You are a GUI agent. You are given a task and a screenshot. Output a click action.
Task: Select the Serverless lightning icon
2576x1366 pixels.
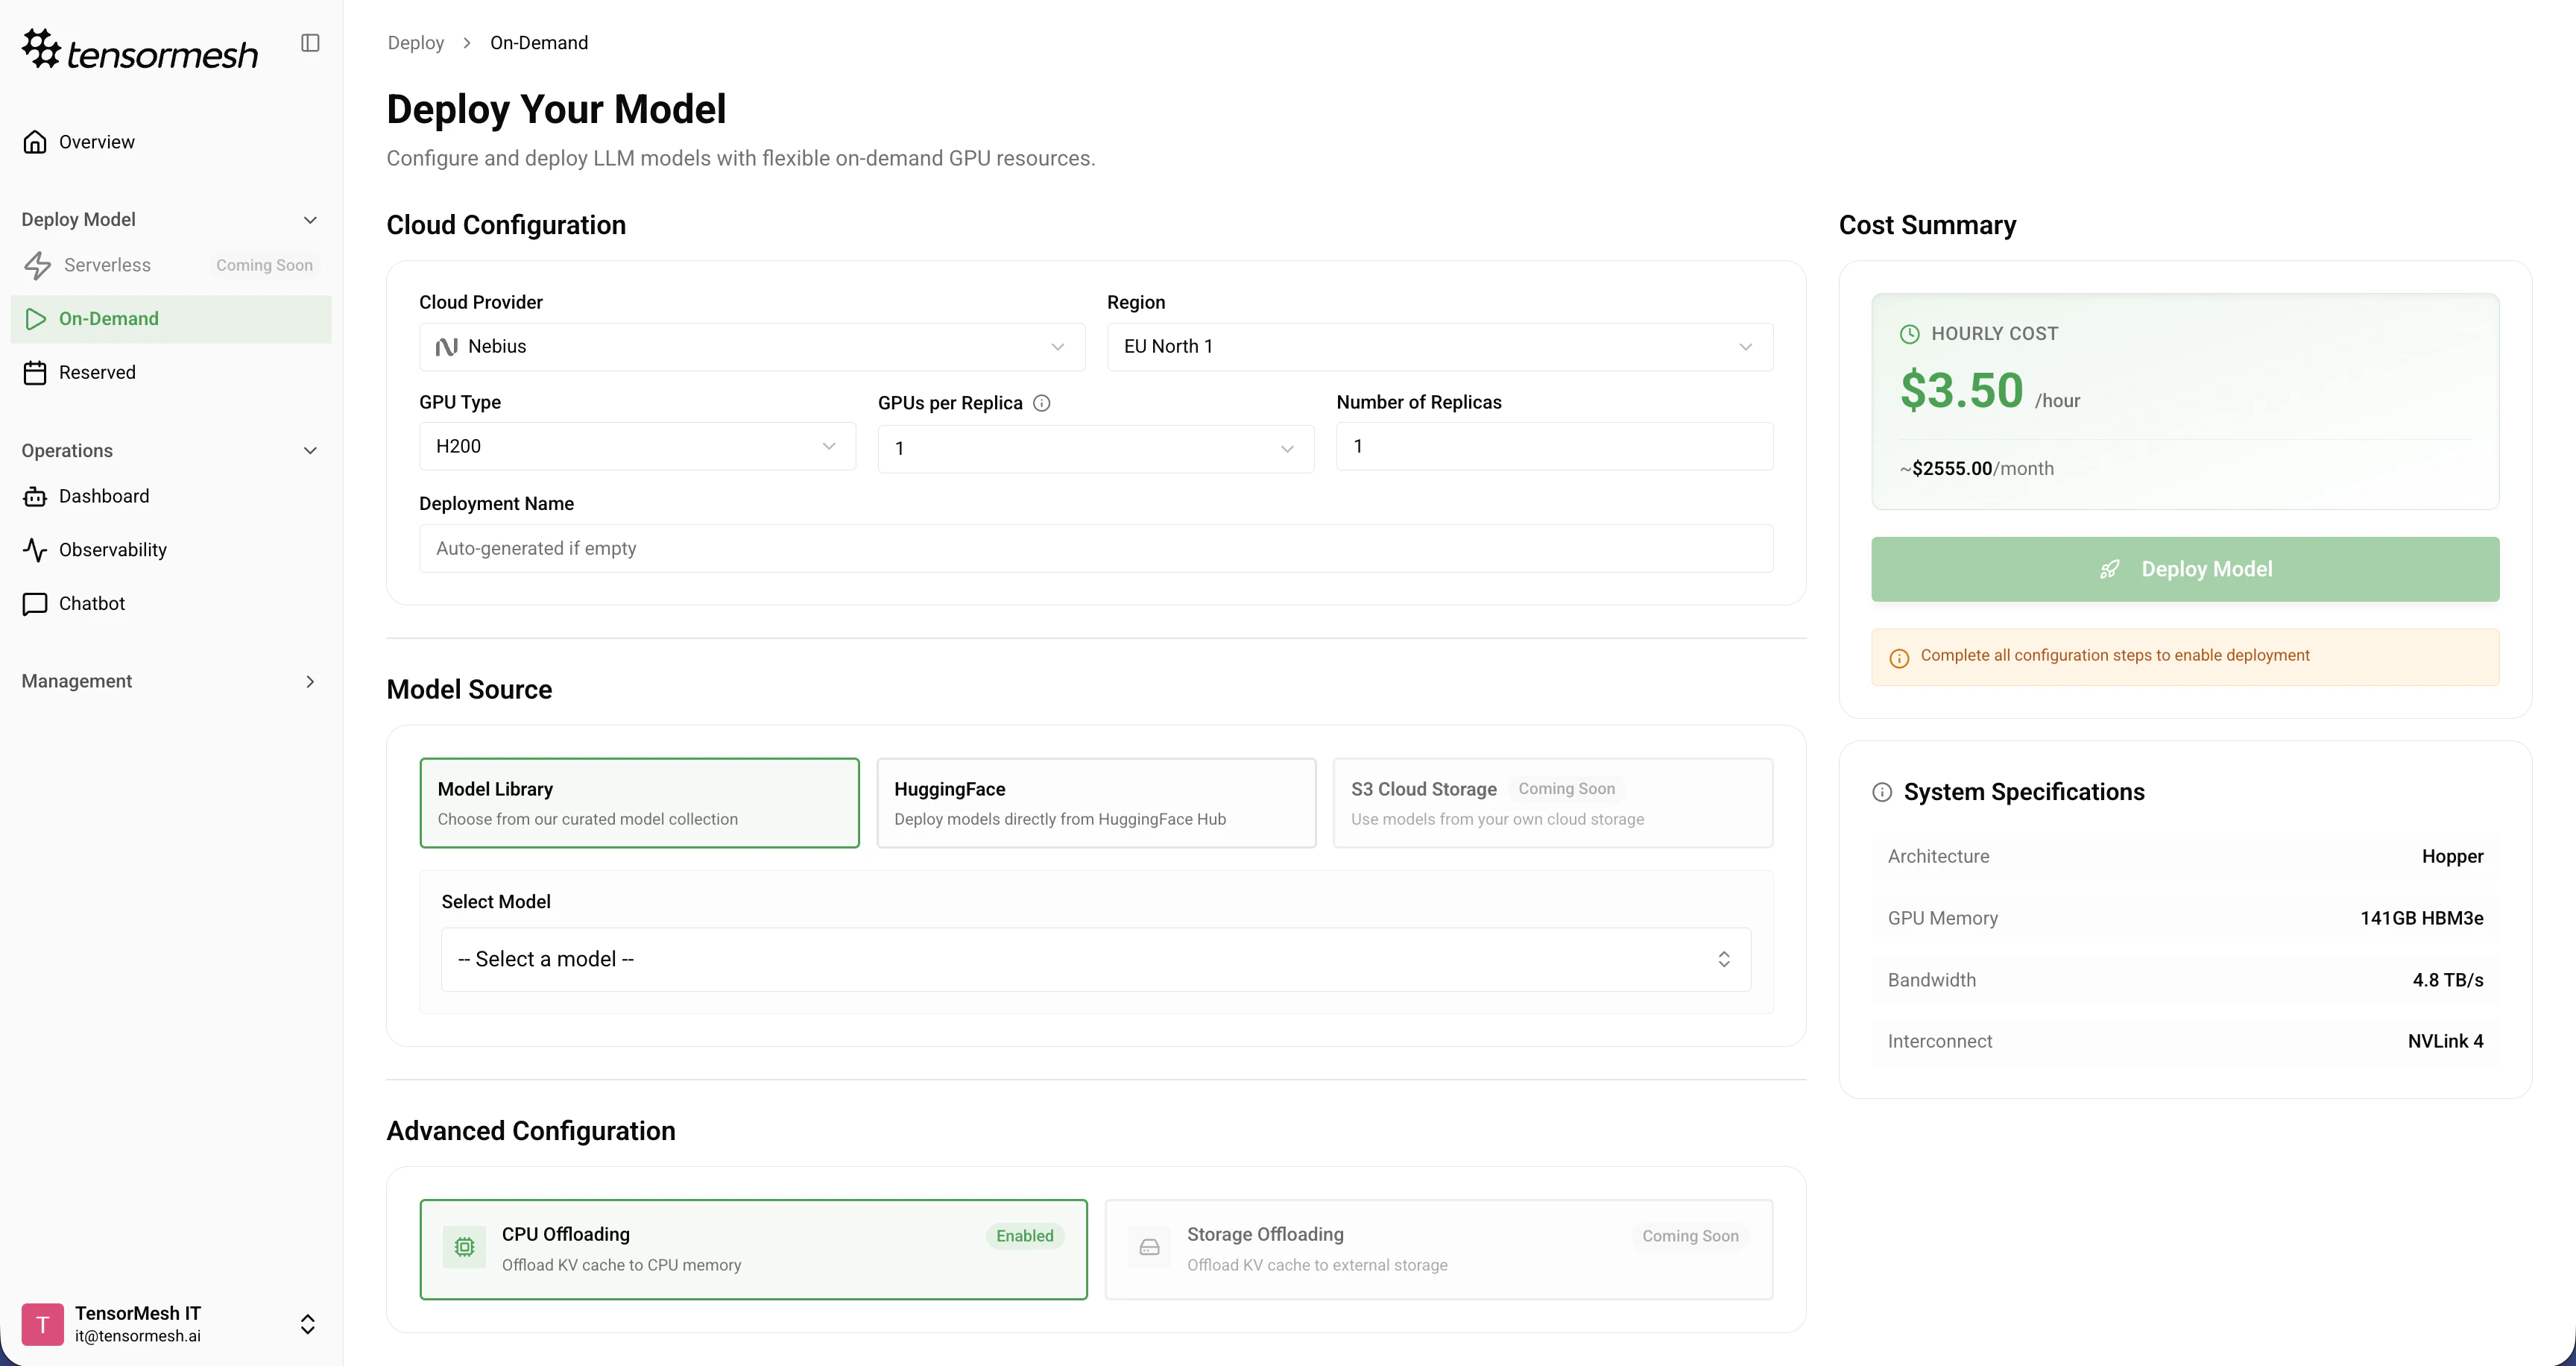pos(37,265)
